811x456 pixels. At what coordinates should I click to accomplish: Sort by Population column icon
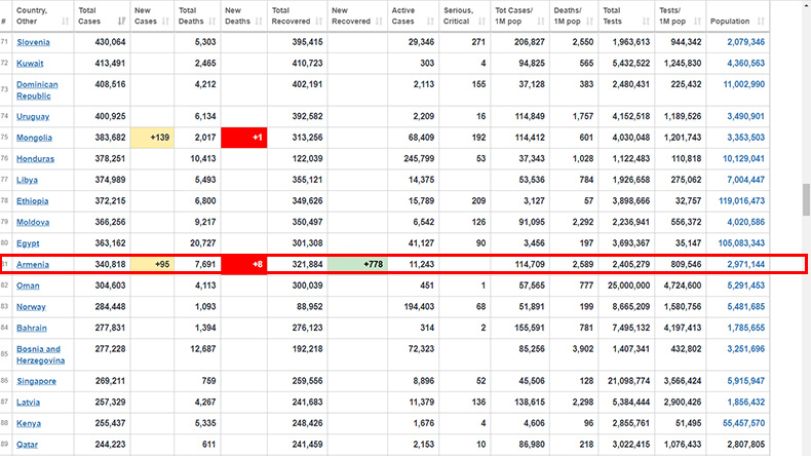pos(761,21)
